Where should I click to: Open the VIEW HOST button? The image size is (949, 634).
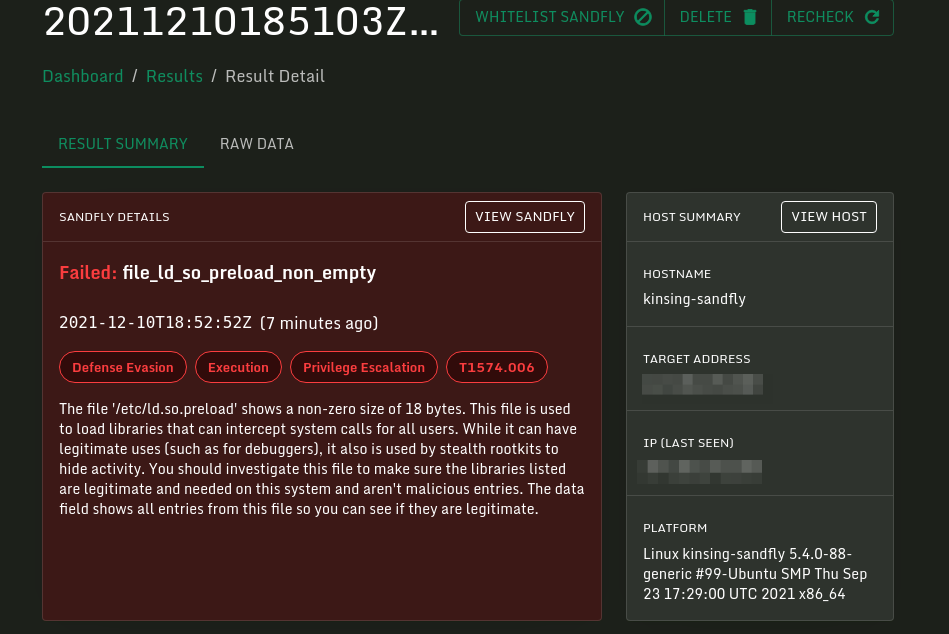829,217
